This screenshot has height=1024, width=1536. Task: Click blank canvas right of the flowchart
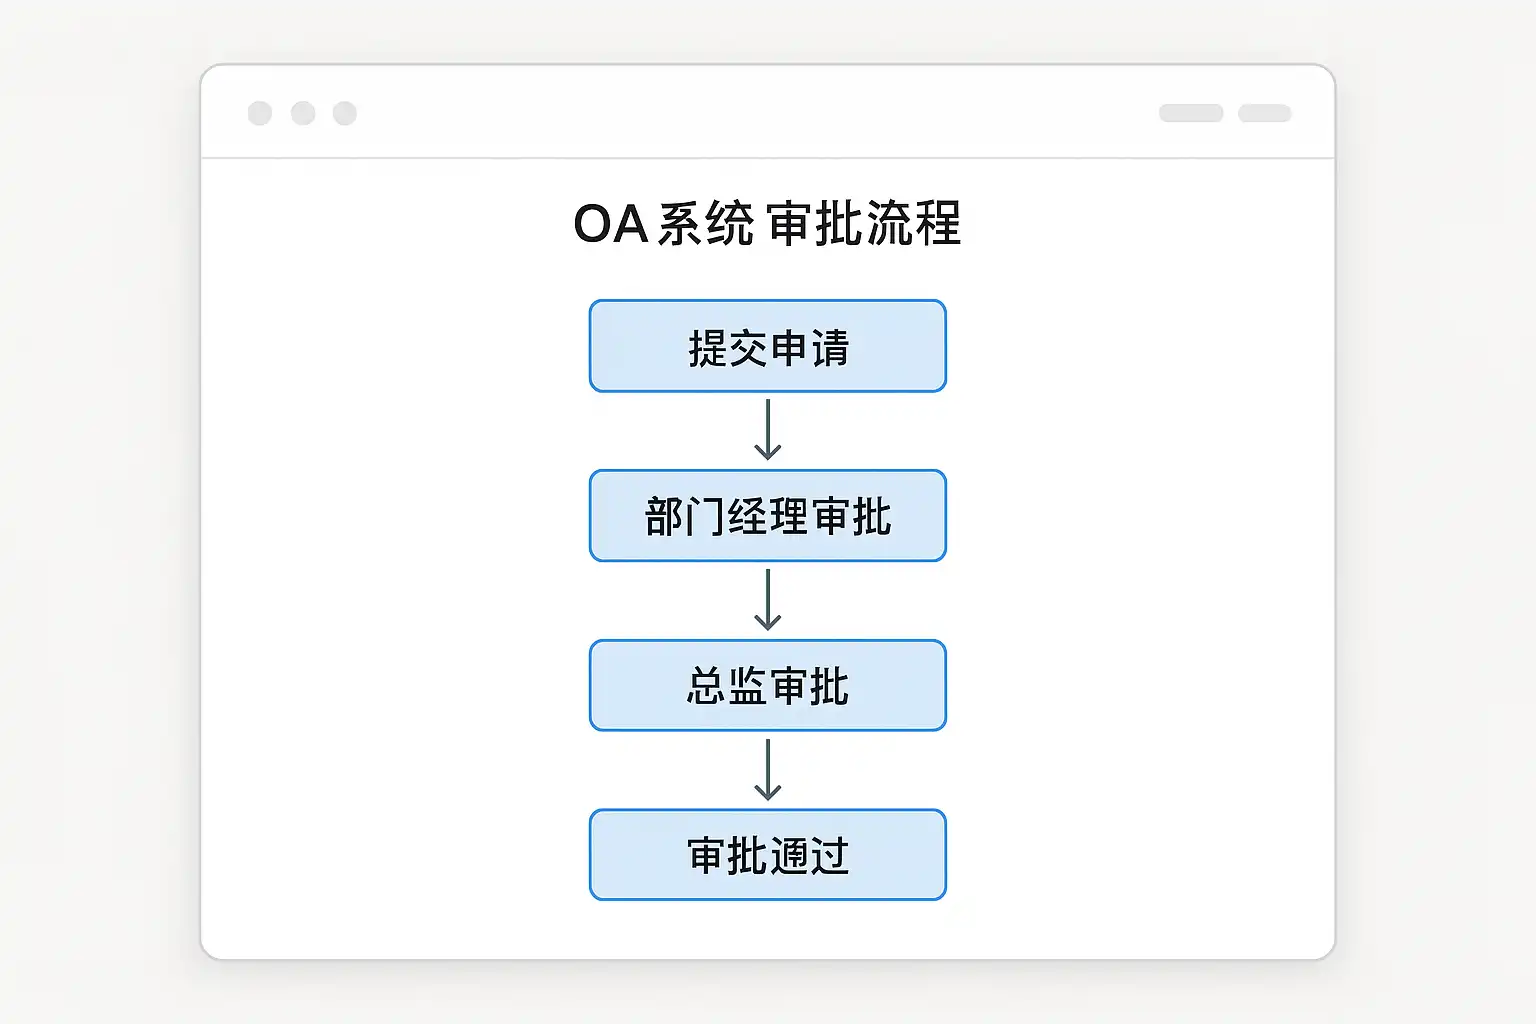[1140, 600]
